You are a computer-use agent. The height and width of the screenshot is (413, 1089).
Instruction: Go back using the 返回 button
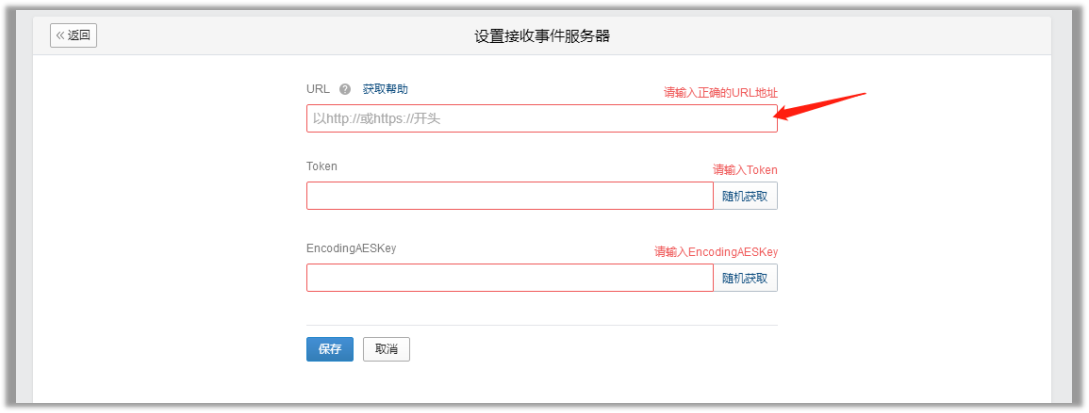point(73,35)
